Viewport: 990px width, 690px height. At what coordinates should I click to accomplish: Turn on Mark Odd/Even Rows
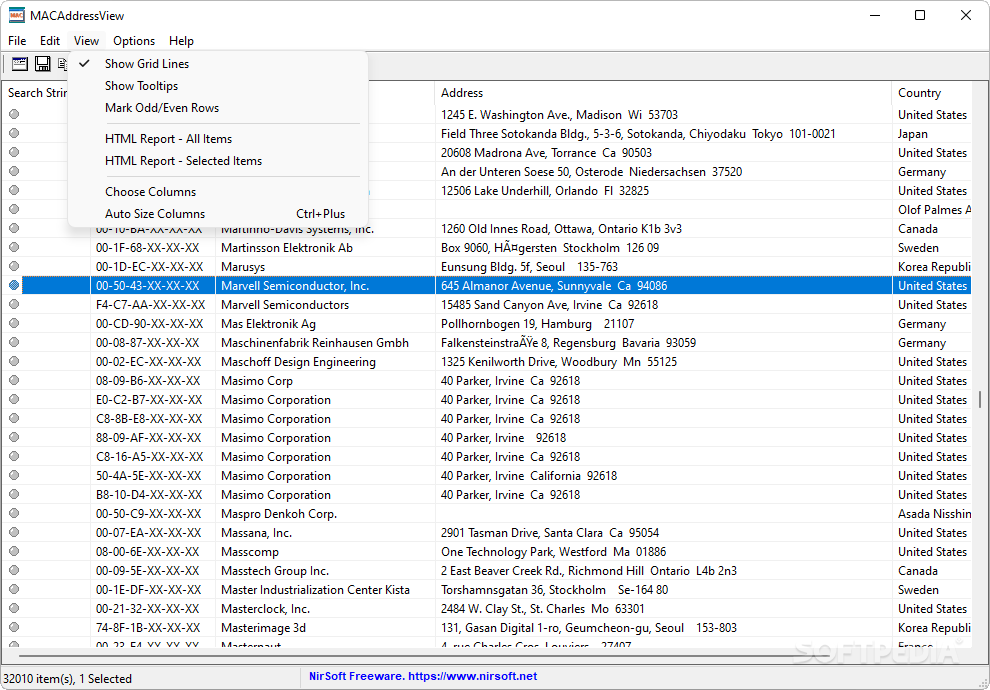click(218, 108)
